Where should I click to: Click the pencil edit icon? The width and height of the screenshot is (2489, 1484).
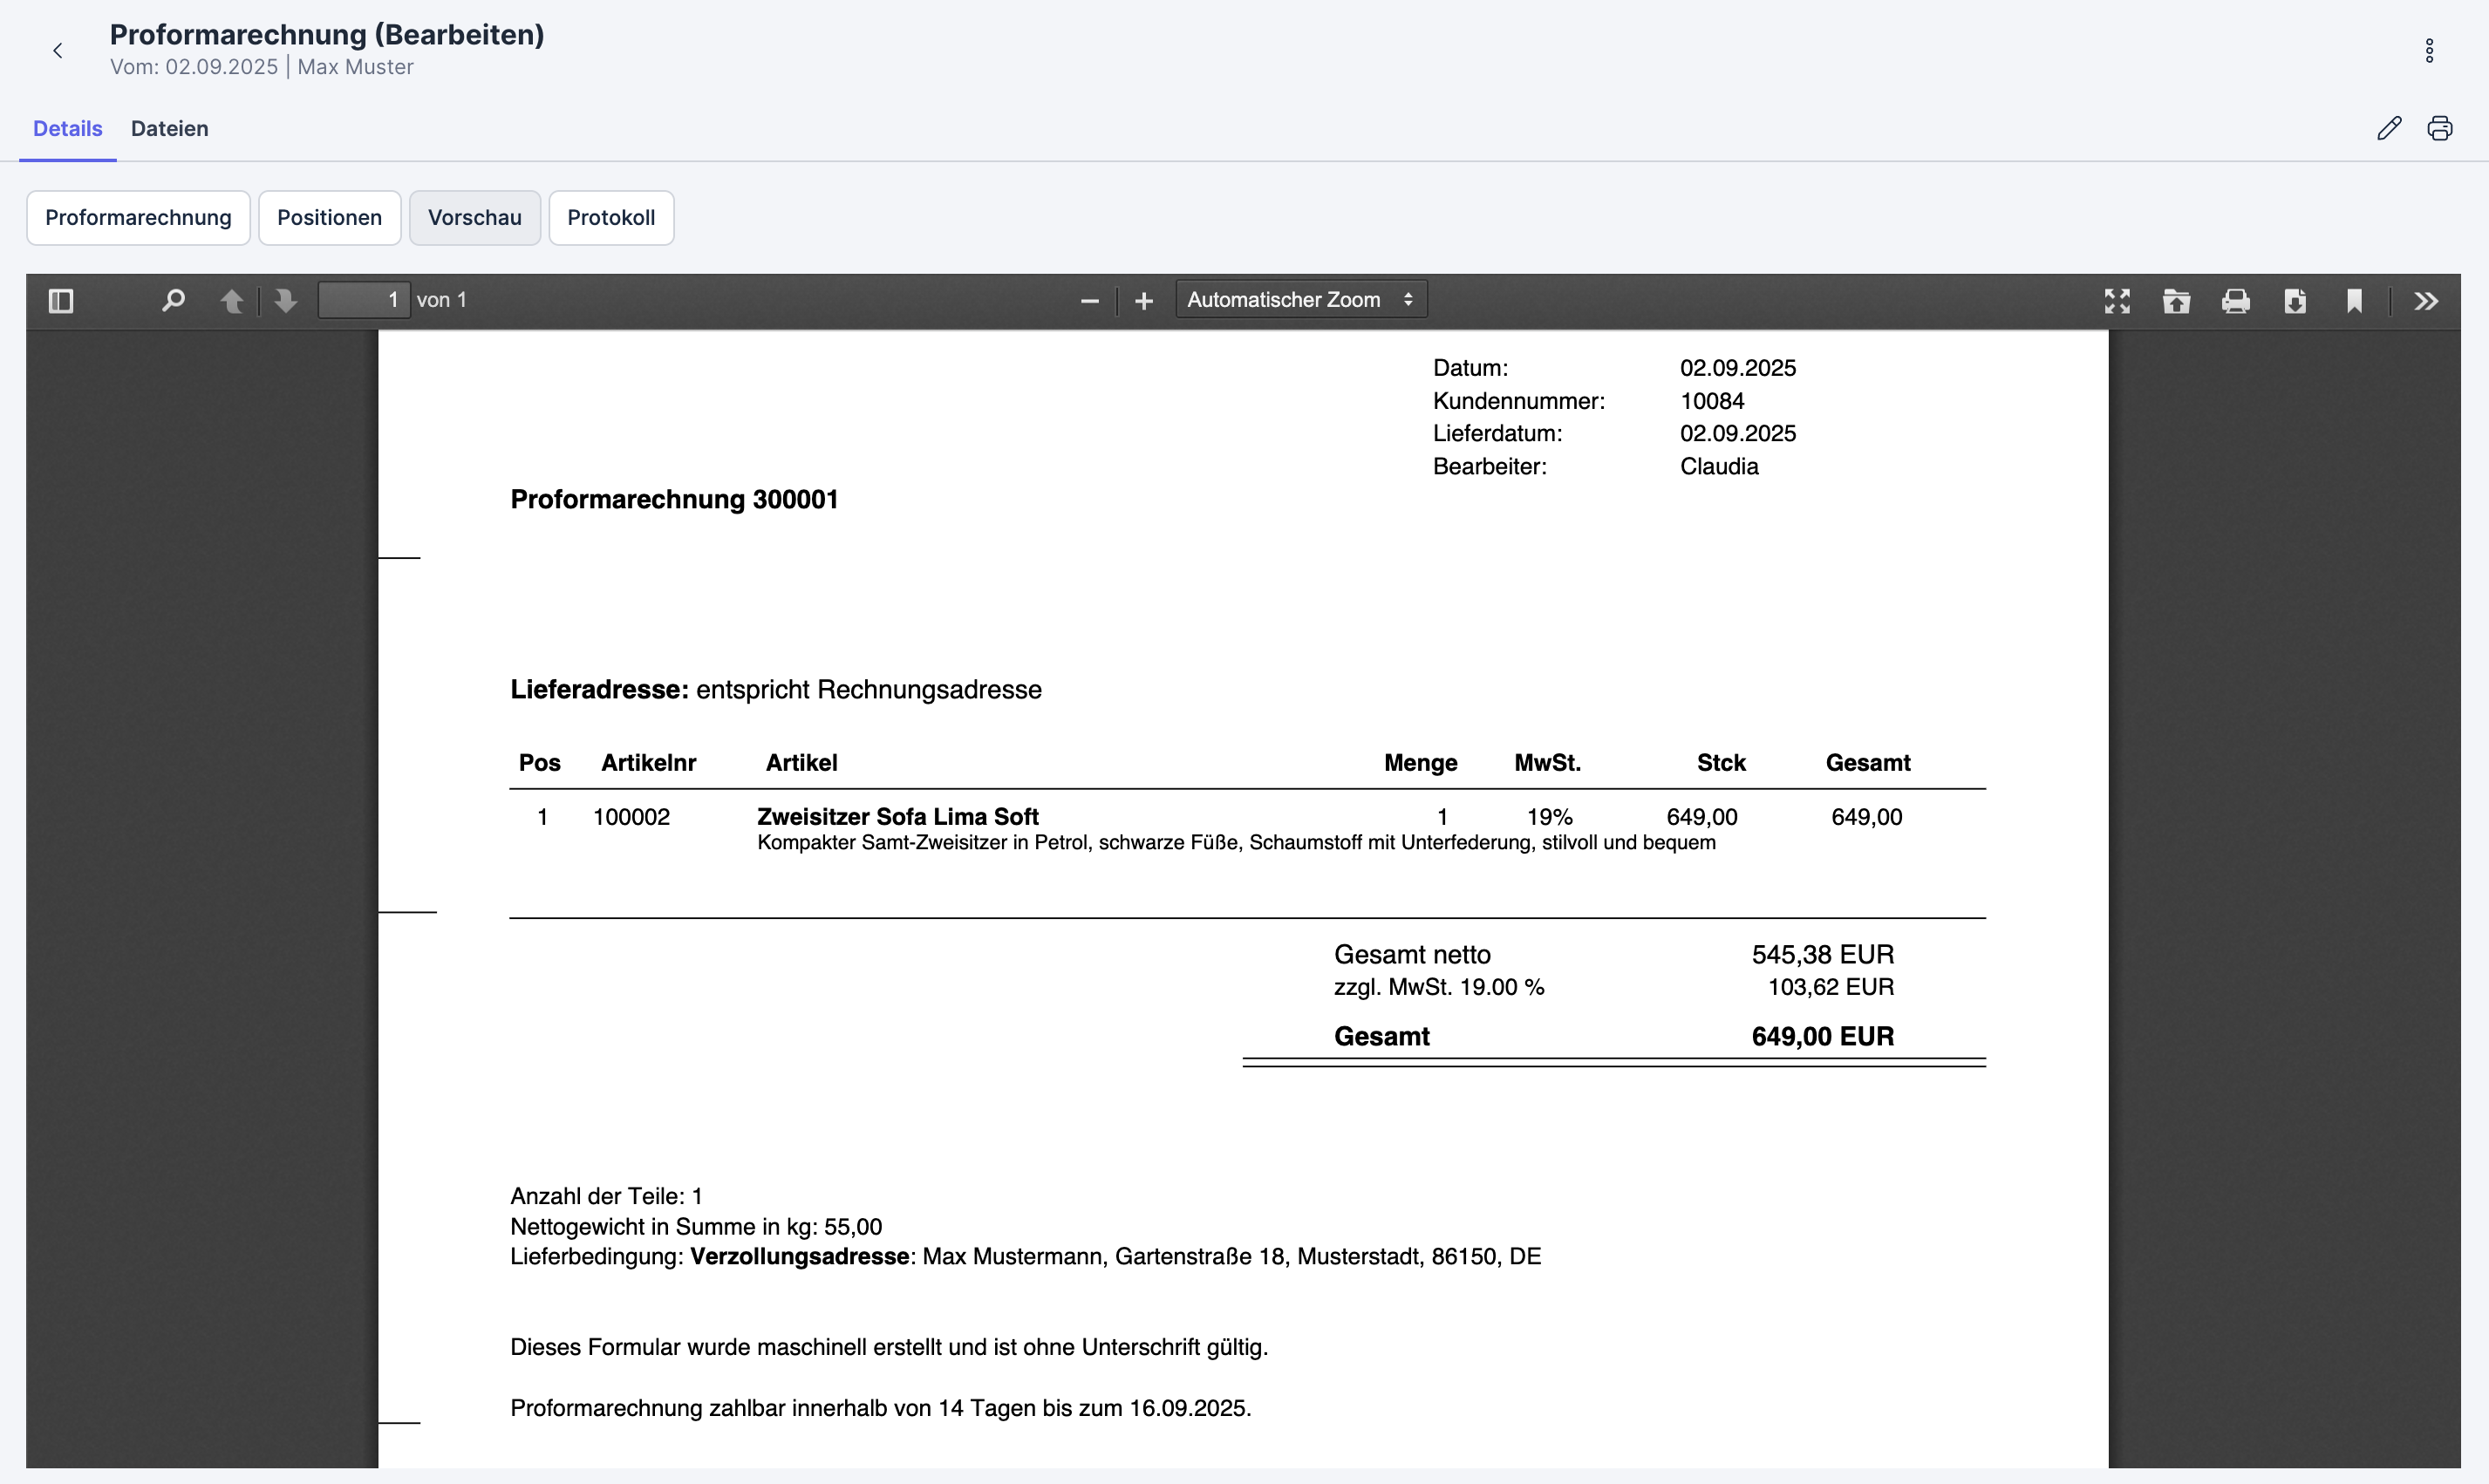click(x=2389, y=128)
